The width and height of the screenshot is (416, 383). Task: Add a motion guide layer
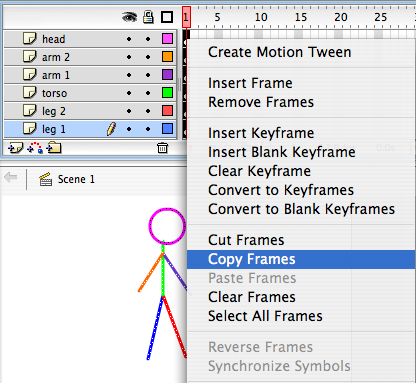[x=35, y=148]
